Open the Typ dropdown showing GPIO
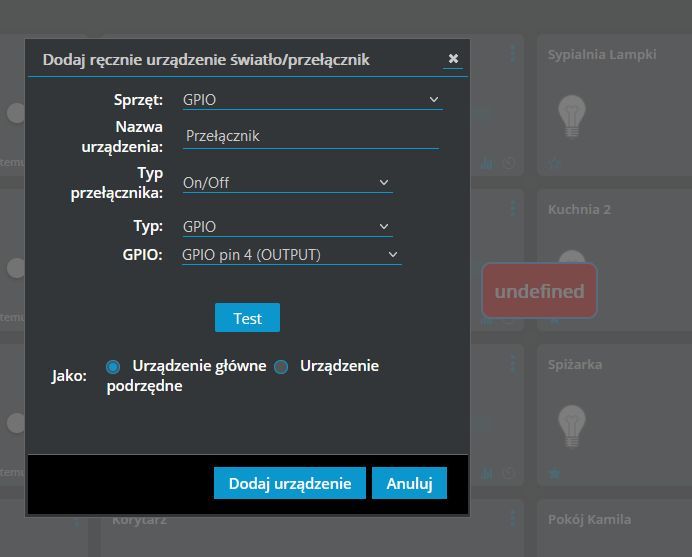 [288, 226]
